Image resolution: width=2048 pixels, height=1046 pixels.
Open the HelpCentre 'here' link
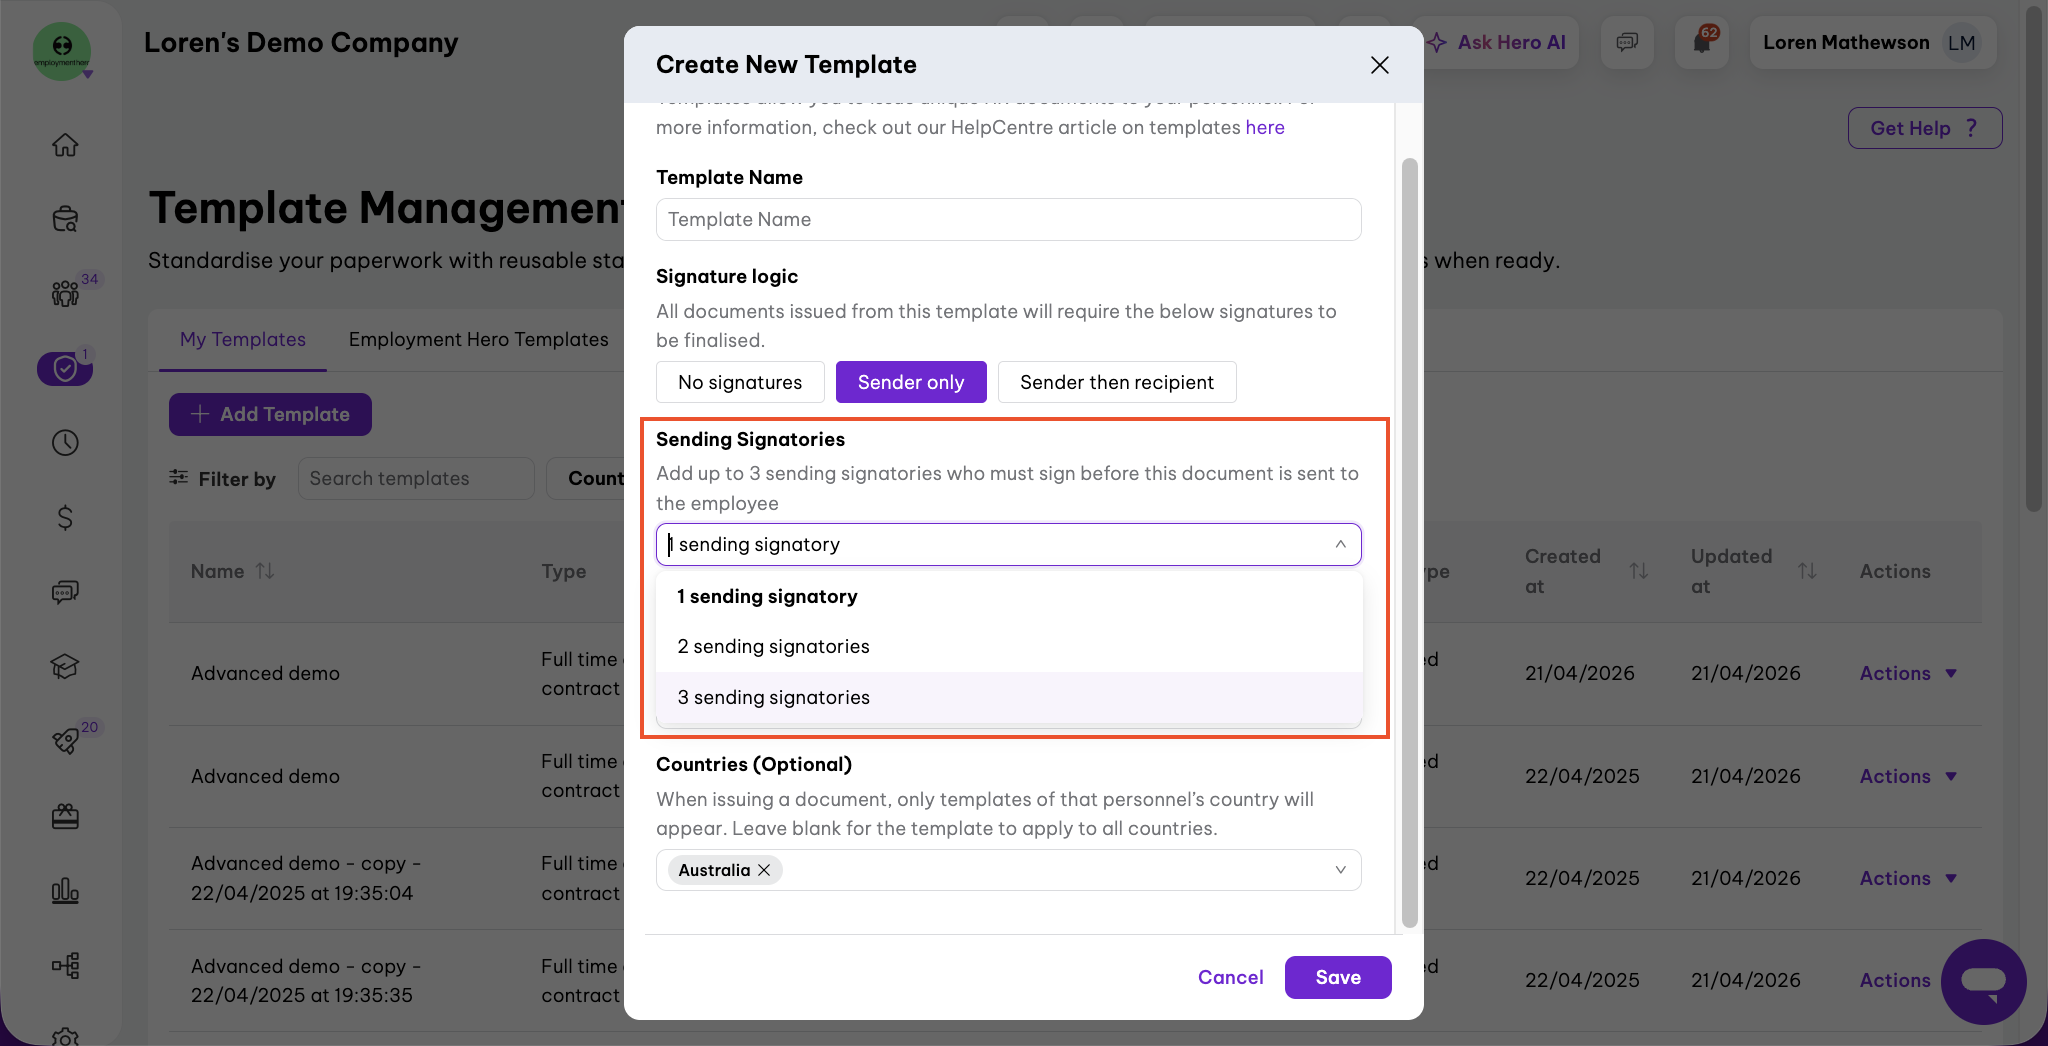coord(1265,127)
